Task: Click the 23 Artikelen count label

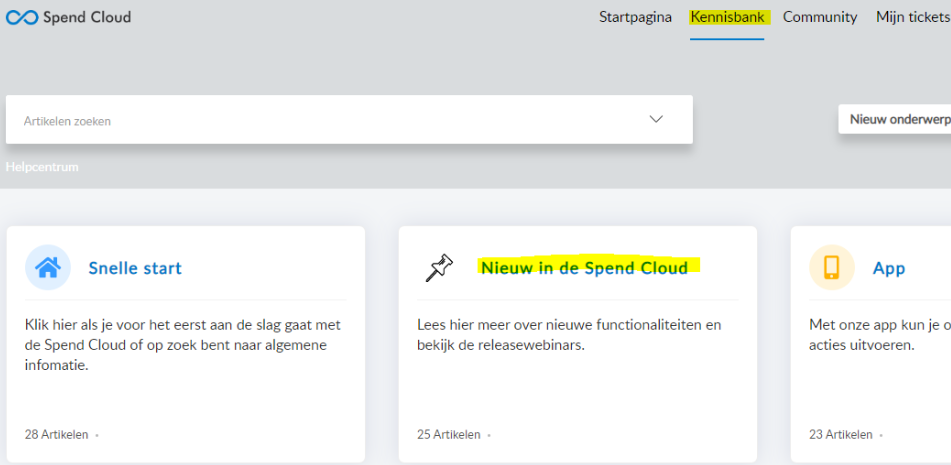Action: [x=841, y=435]
